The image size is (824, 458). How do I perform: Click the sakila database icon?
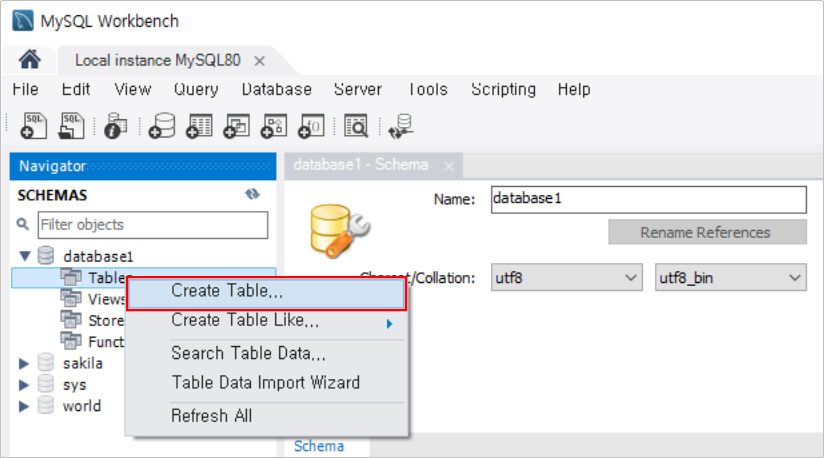pos(46,362)
